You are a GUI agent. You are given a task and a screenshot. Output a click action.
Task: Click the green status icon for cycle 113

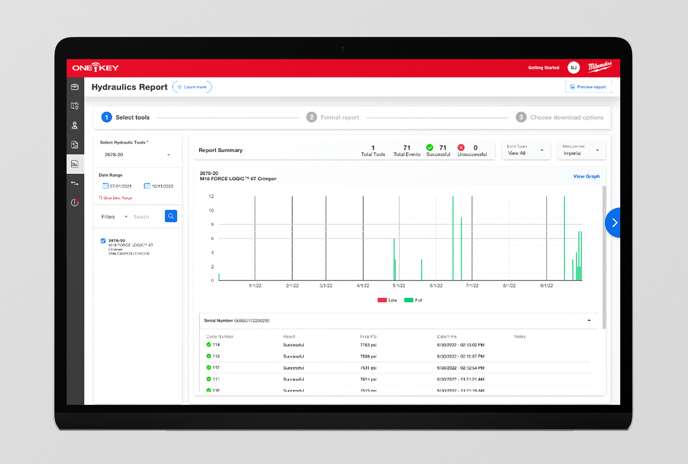[209, 356]
